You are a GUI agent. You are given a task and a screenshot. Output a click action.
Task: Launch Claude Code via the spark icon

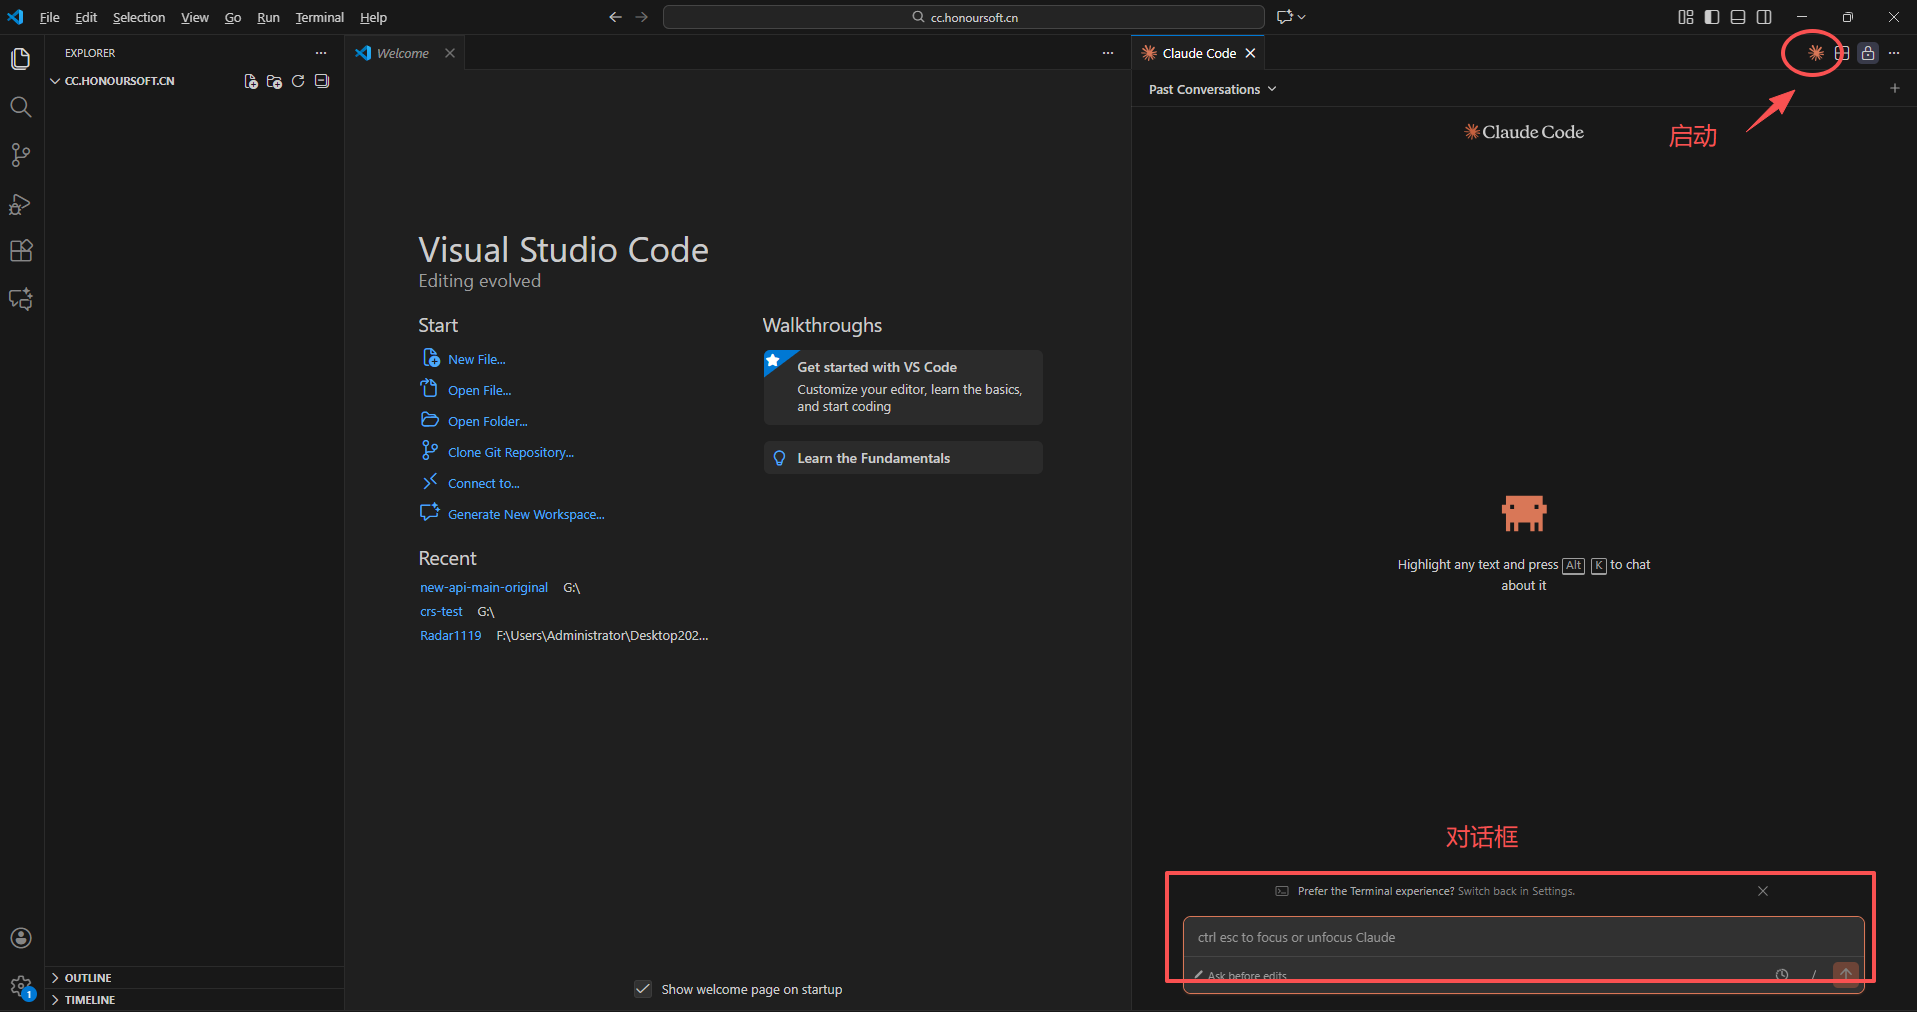click(x=1814, y=53)
